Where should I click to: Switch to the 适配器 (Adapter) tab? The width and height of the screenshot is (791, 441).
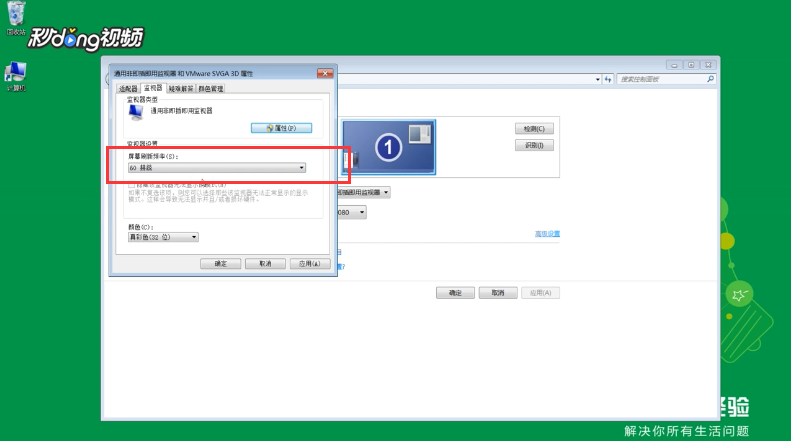click(x=128, y=89)
